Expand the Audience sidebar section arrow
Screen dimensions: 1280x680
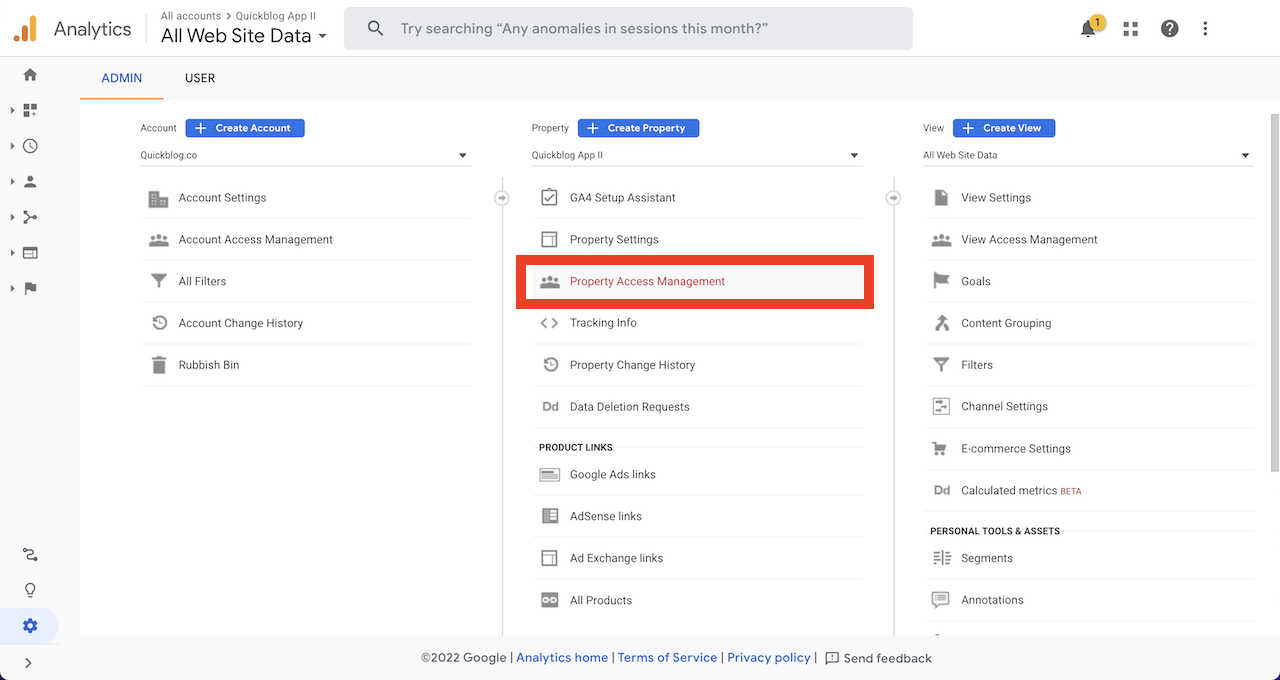[12, 182]
